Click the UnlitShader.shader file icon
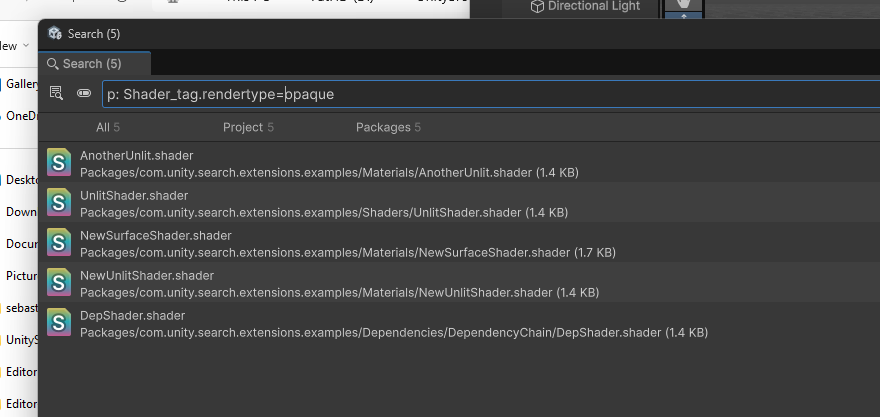The height and width of the screenshot is (417, 880). tap(59, 203)
